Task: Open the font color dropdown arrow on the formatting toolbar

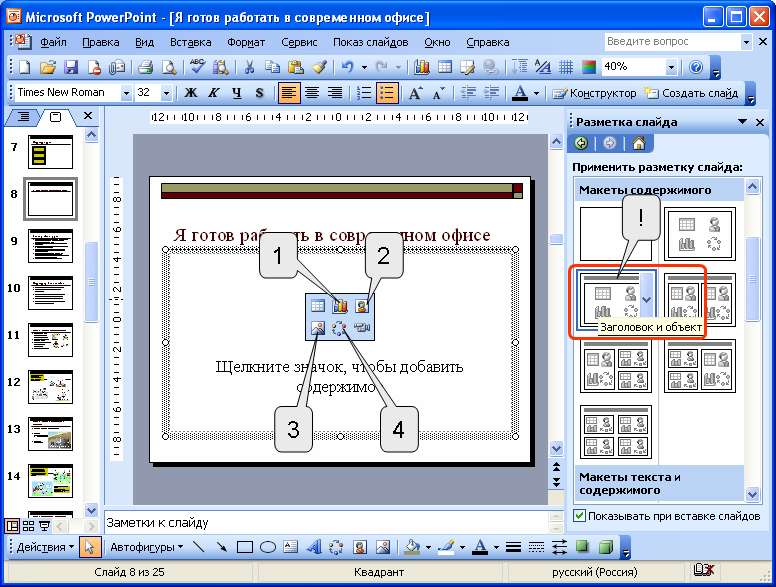Action: pos(536,93)
